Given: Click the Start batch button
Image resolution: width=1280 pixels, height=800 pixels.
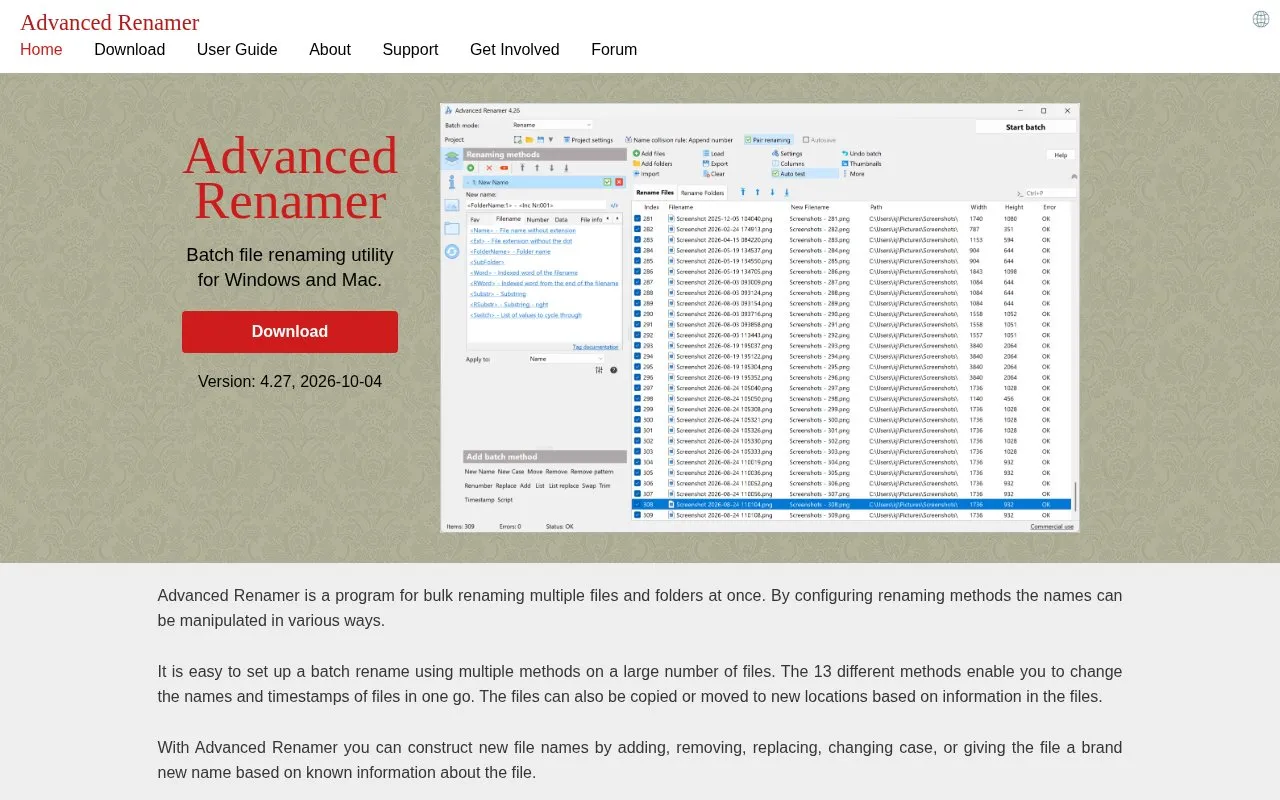Looking at the screenshot, I should click(x=1026, y=127).
